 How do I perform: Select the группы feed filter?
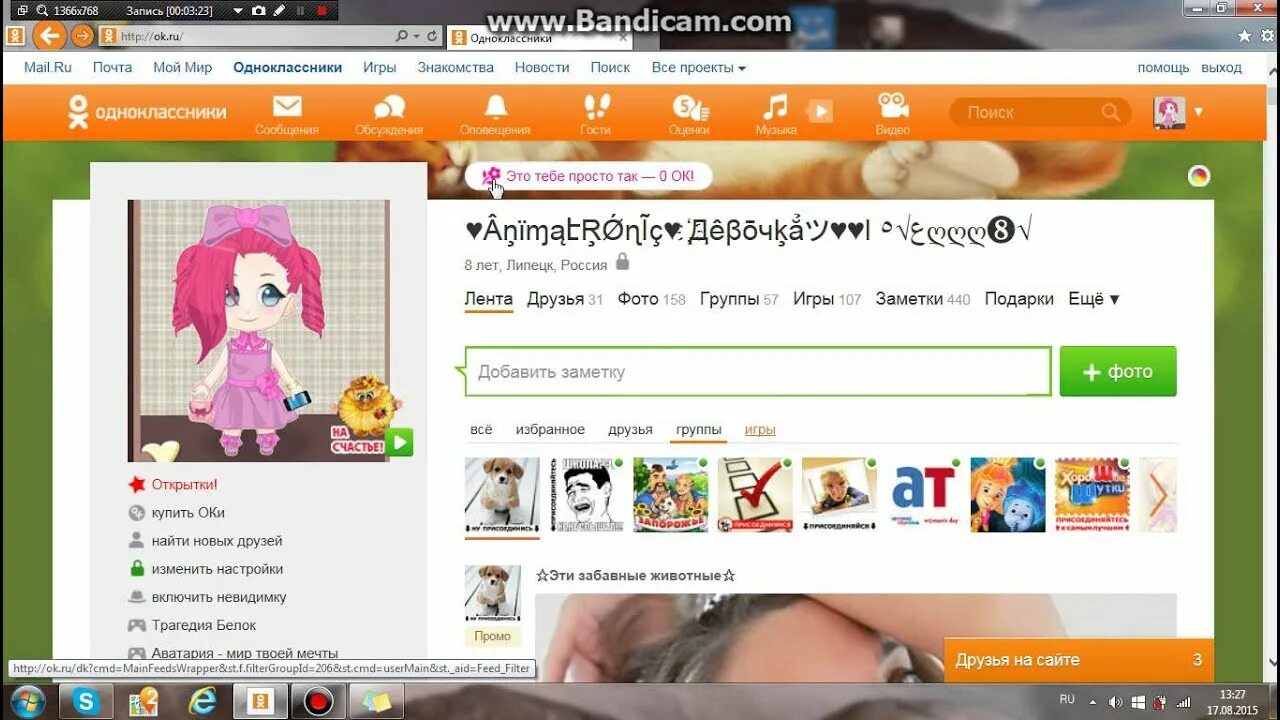(698, 430)
